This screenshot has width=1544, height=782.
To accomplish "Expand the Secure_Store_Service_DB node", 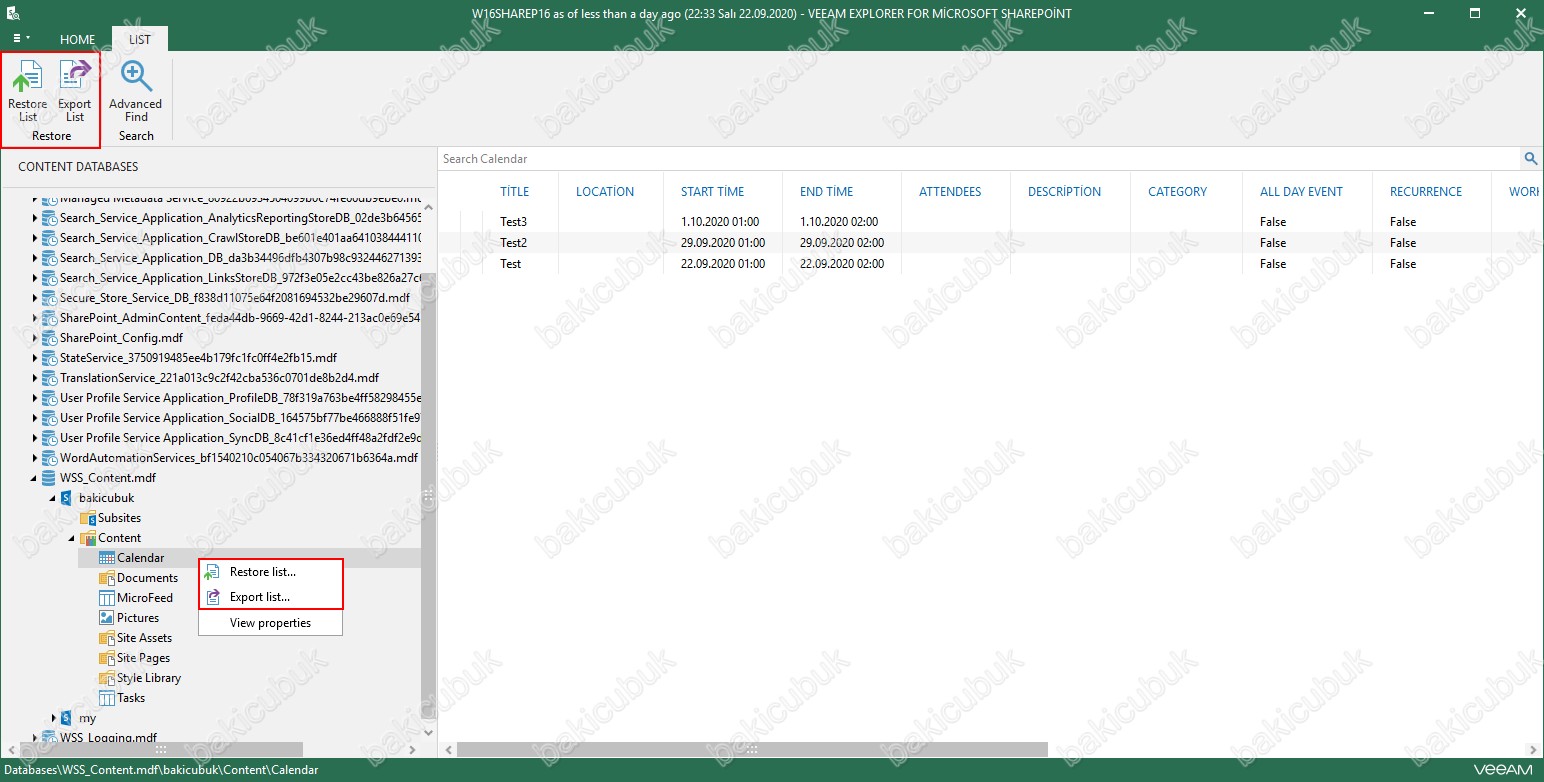I will coord(35,298).
